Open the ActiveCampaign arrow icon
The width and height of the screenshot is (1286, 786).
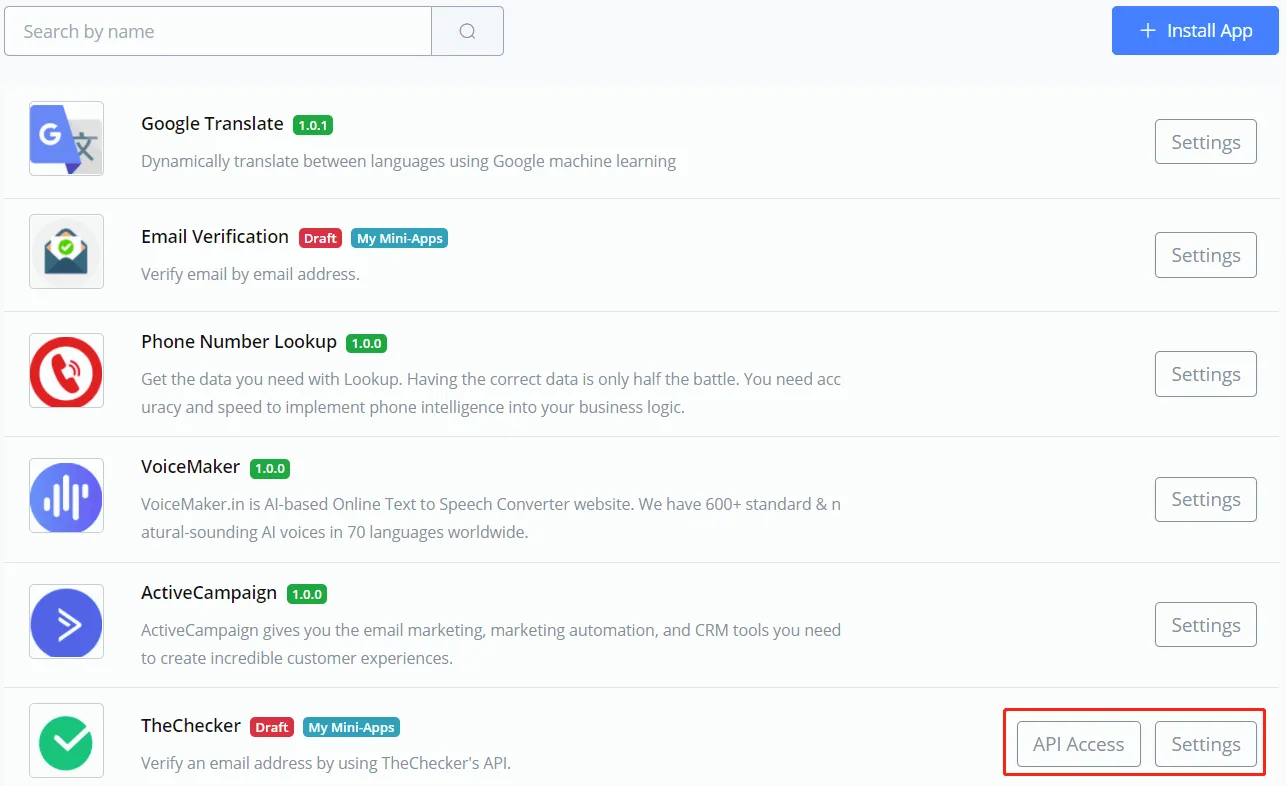coord(66,621)
